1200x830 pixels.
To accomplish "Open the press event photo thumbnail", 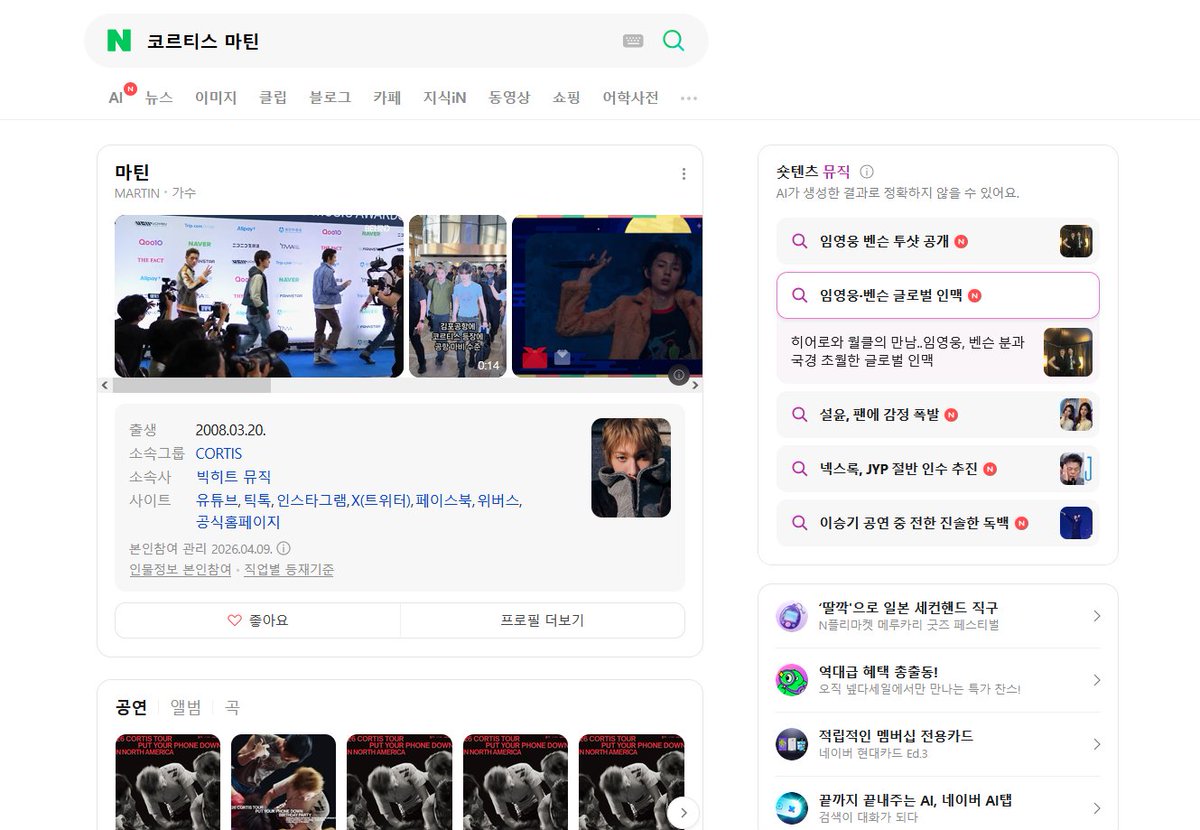I will pyautogui.click(x=259, y=296).
